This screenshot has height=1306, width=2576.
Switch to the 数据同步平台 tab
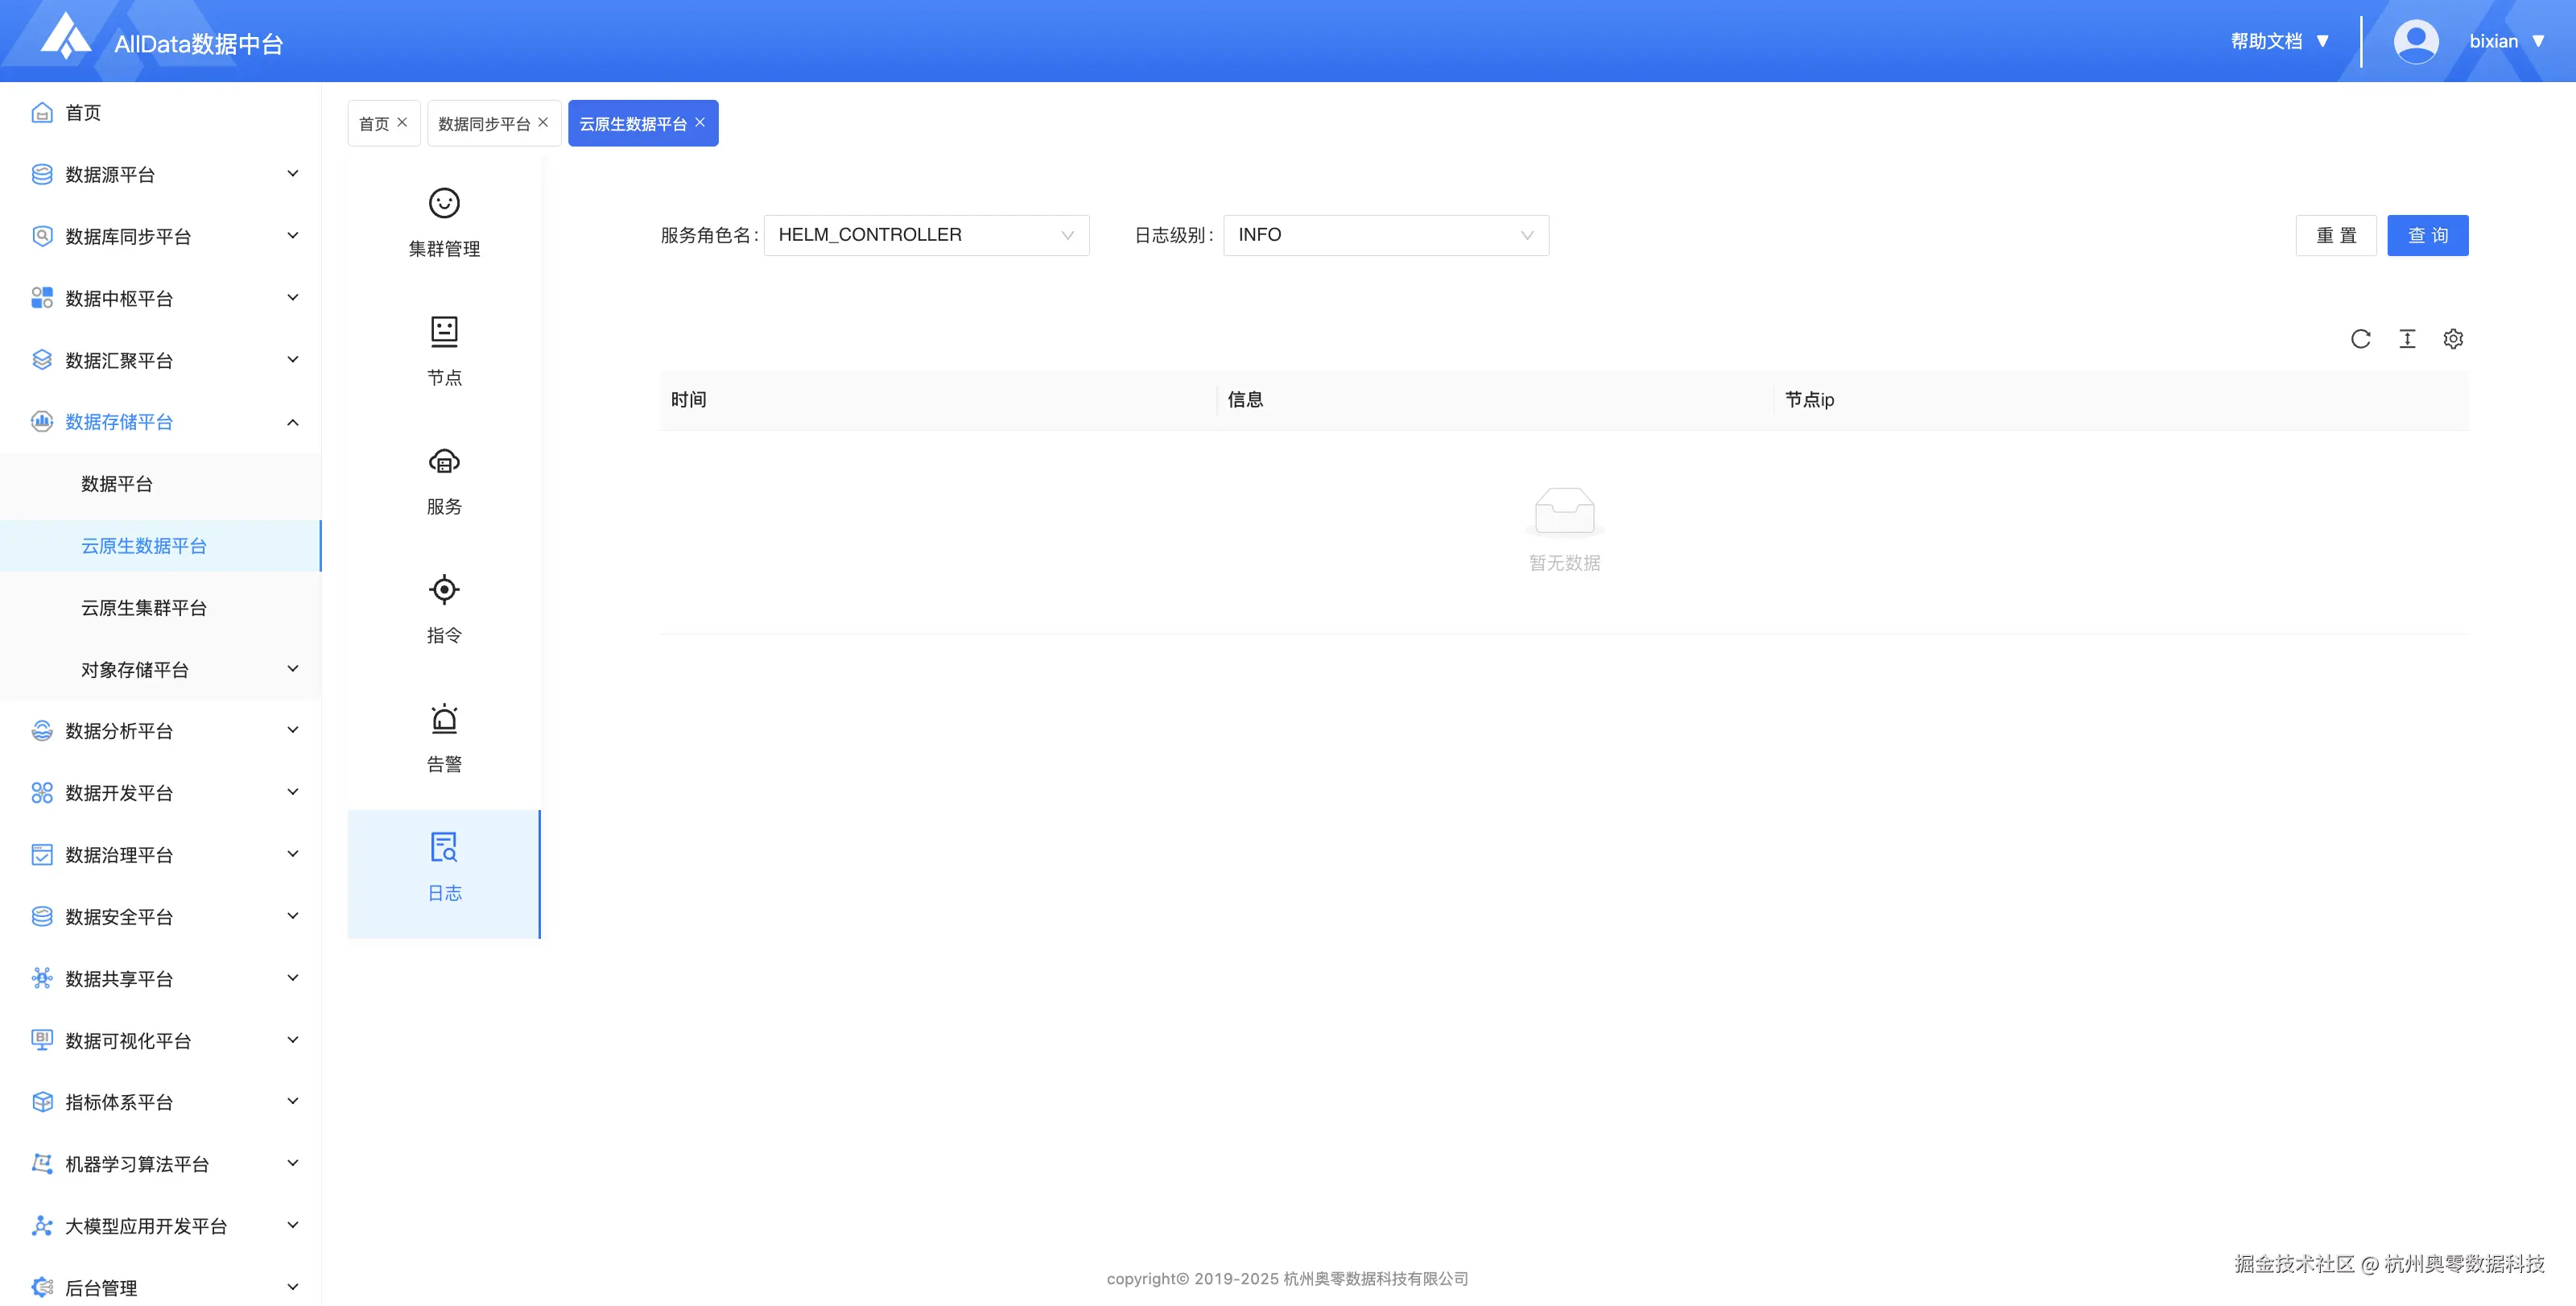pyautogui.click(x=484, y=124)
